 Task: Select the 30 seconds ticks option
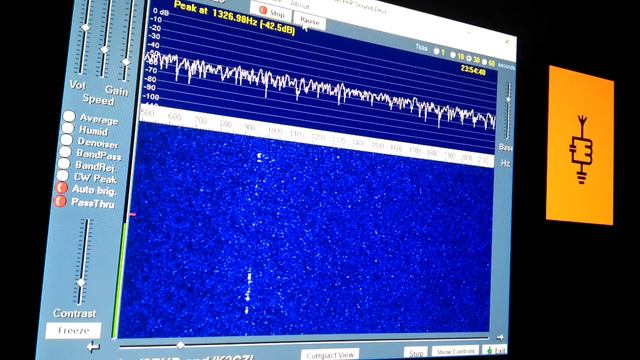469,58
